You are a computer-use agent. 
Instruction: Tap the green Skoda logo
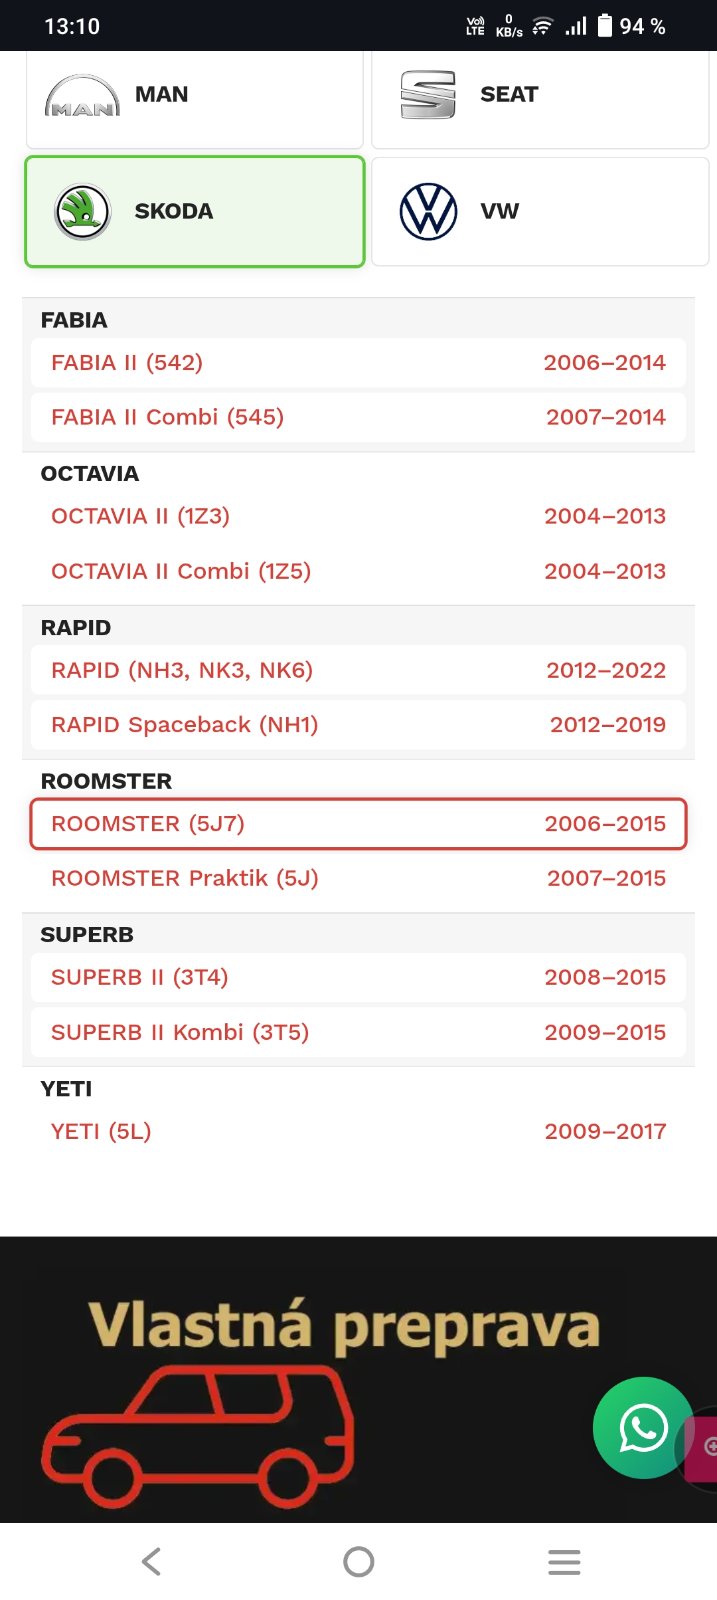[x=82, y=212]
